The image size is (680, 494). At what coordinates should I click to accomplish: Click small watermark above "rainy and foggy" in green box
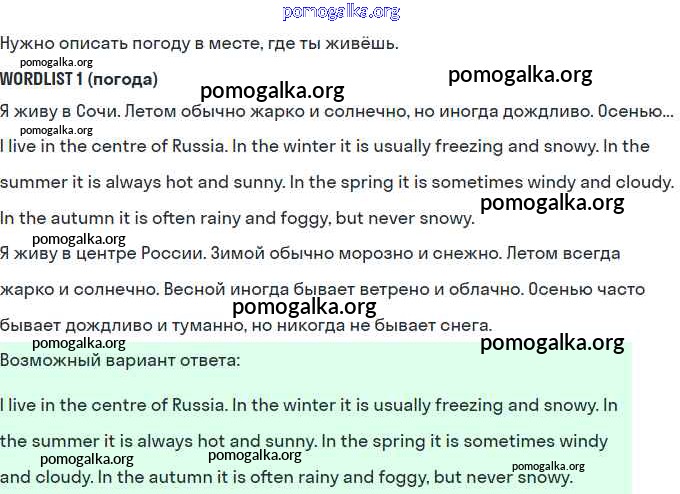pyautogui.click(x=255, y=455)
